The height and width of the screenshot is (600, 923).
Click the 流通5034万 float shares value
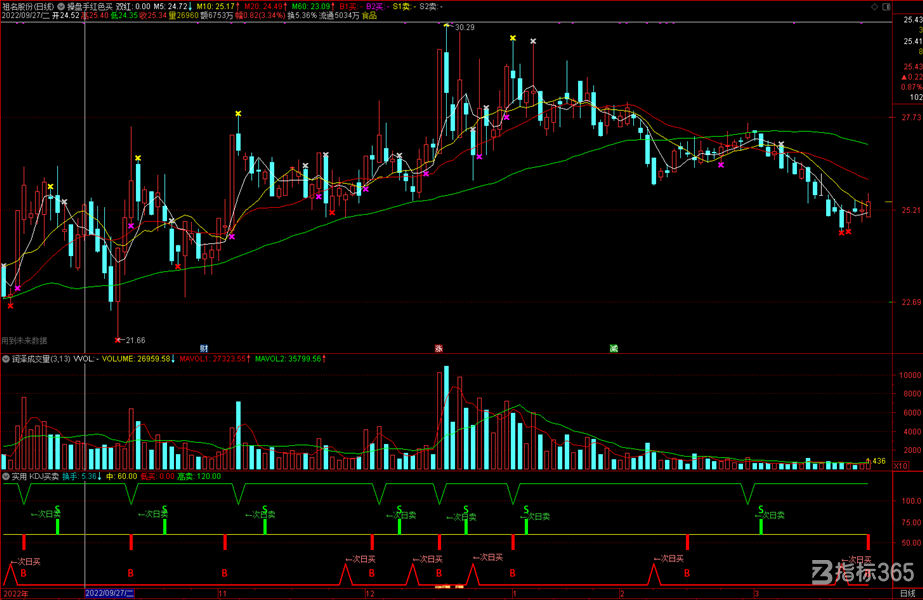pos(339,16)
